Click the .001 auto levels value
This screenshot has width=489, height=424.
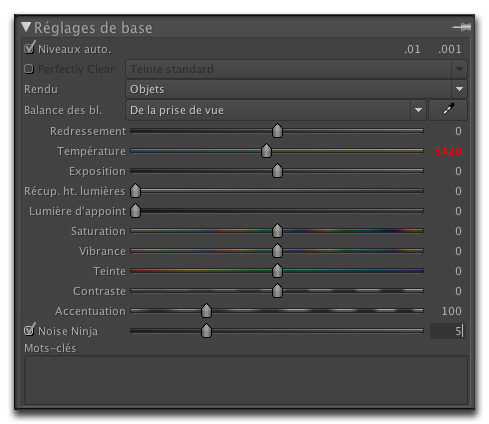pos(450,49)
